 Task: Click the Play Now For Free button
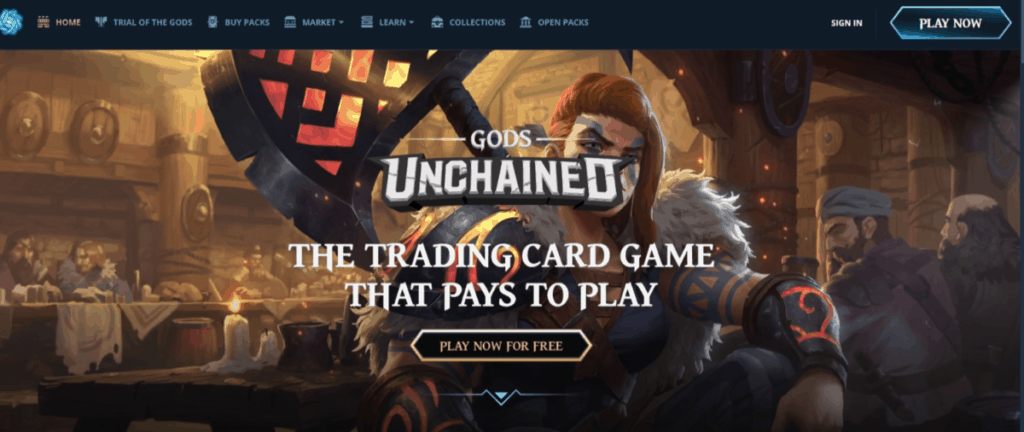[501, 345]
